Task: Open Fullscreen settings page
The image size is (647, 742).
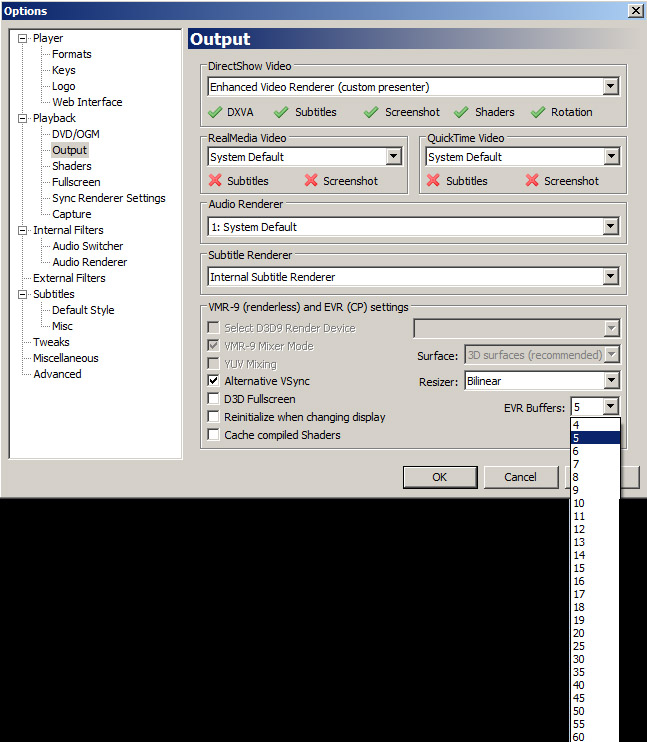Action: click(x=76, y=182)
